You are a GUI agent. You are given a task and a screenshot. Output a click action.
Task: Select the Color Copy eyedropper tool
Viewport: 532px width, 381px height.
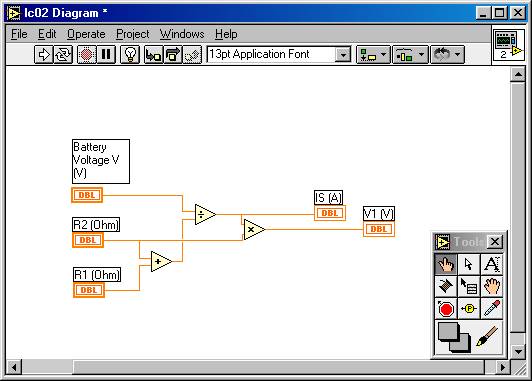tap(492, 309)
